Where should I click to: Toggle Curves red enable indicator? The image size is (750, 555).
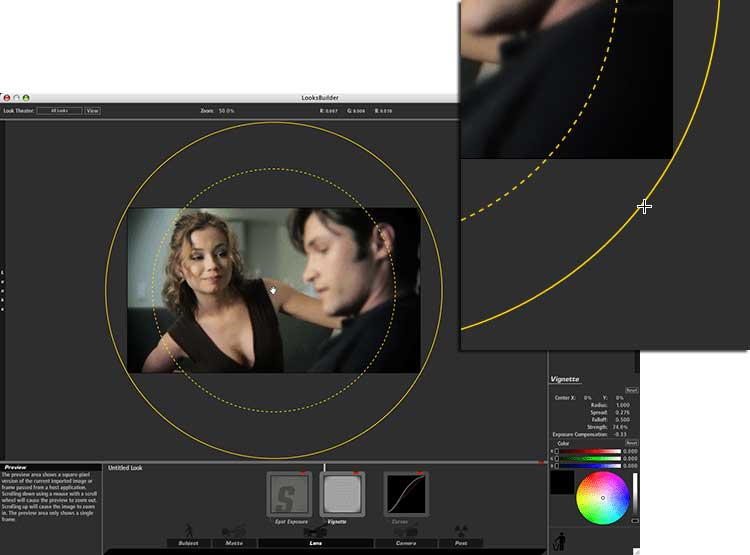coord(420,473)
